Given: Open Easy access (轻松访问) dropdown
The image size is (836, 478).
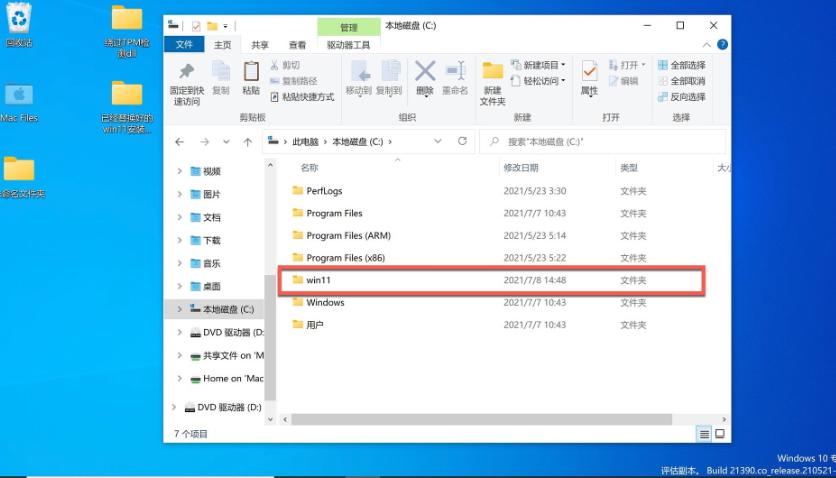Looking at the screenshot, I should pyautogui.click(x=538, y=81).
